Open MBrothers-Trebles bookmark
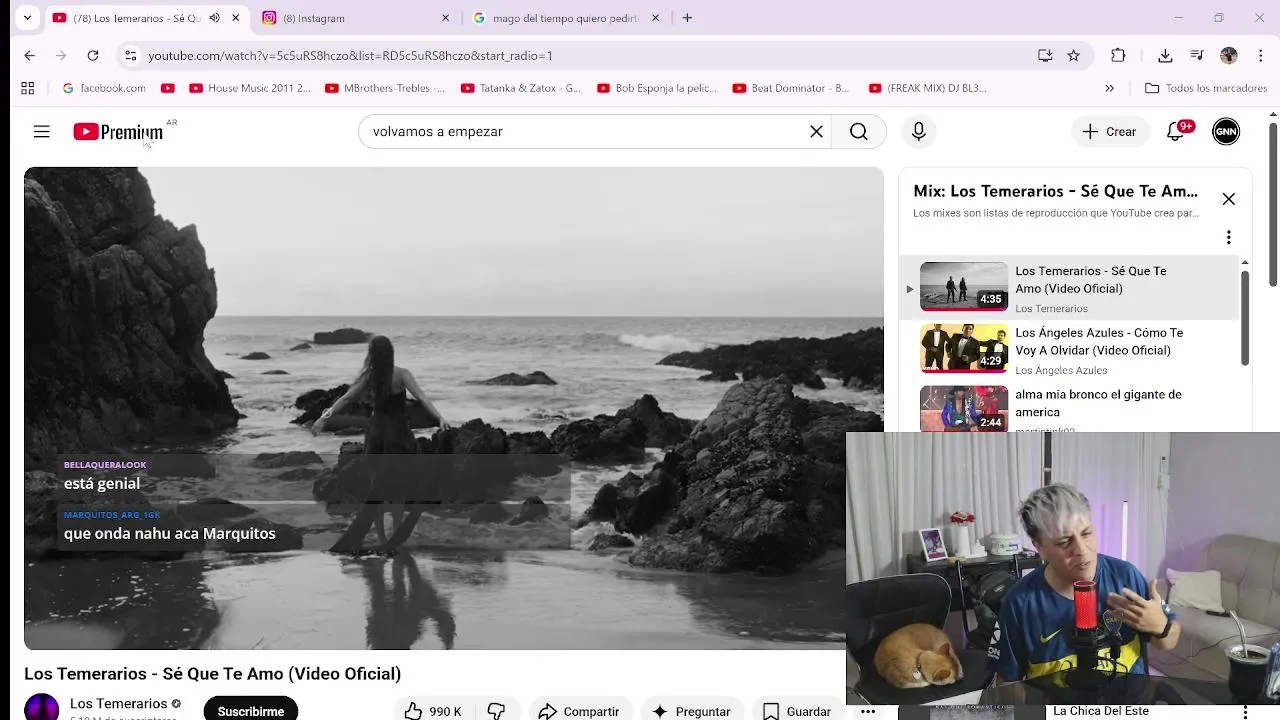This screenshot has height=720, width=1280. (385, 88)
